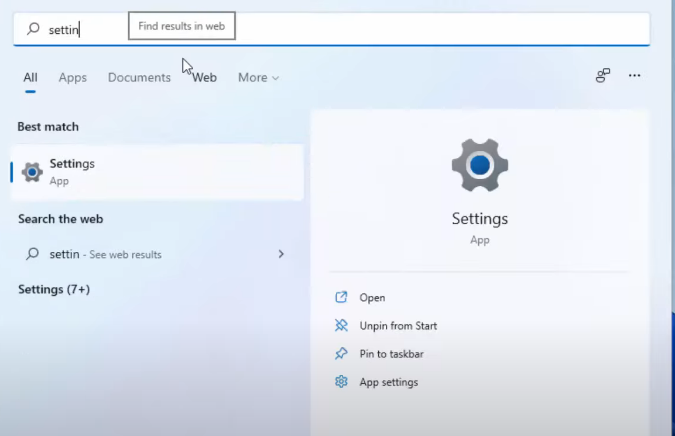675x436 pixels.
Task: Click the magnifier icon in search box
Action: point(33,30)
